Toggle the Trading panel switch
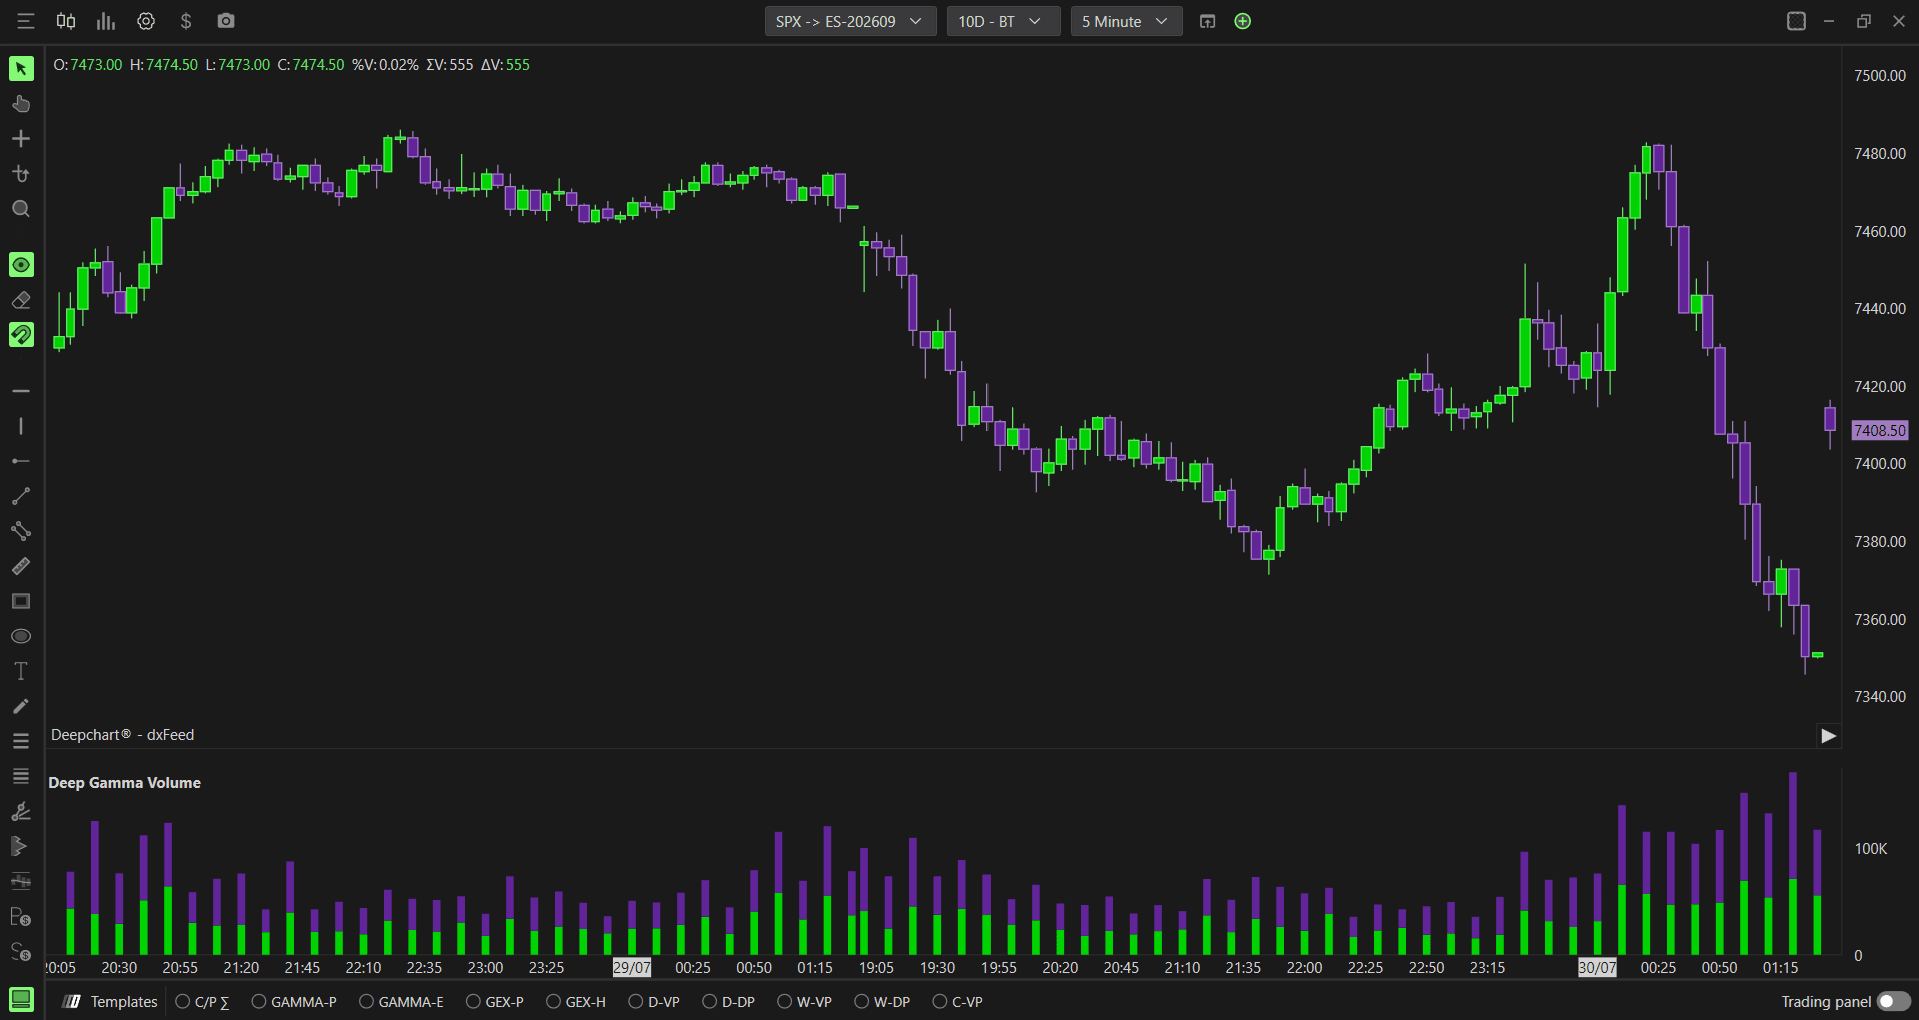The image size is (1919, 1020). [1893, 1001]
